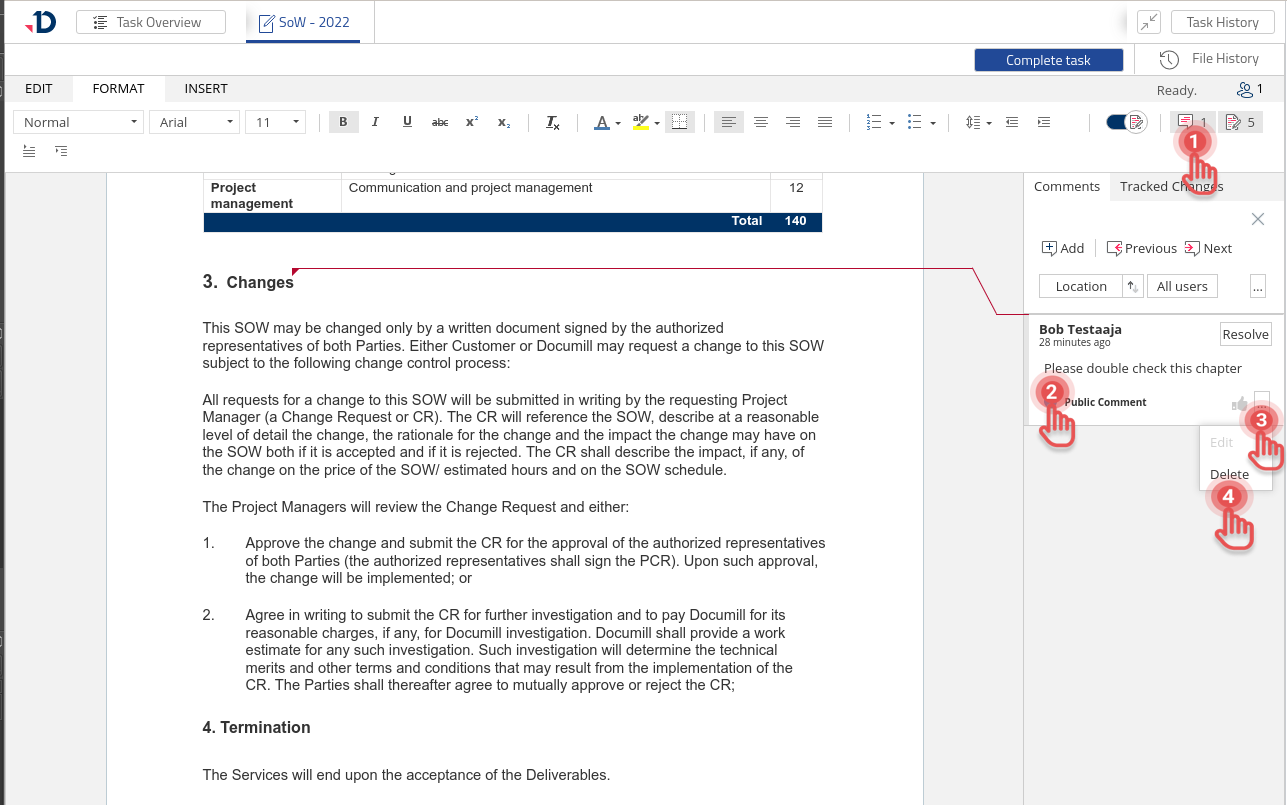This screenshot has width=1287, height=805.
Task: Toggle bold formatting
Action: pos(343,122)
